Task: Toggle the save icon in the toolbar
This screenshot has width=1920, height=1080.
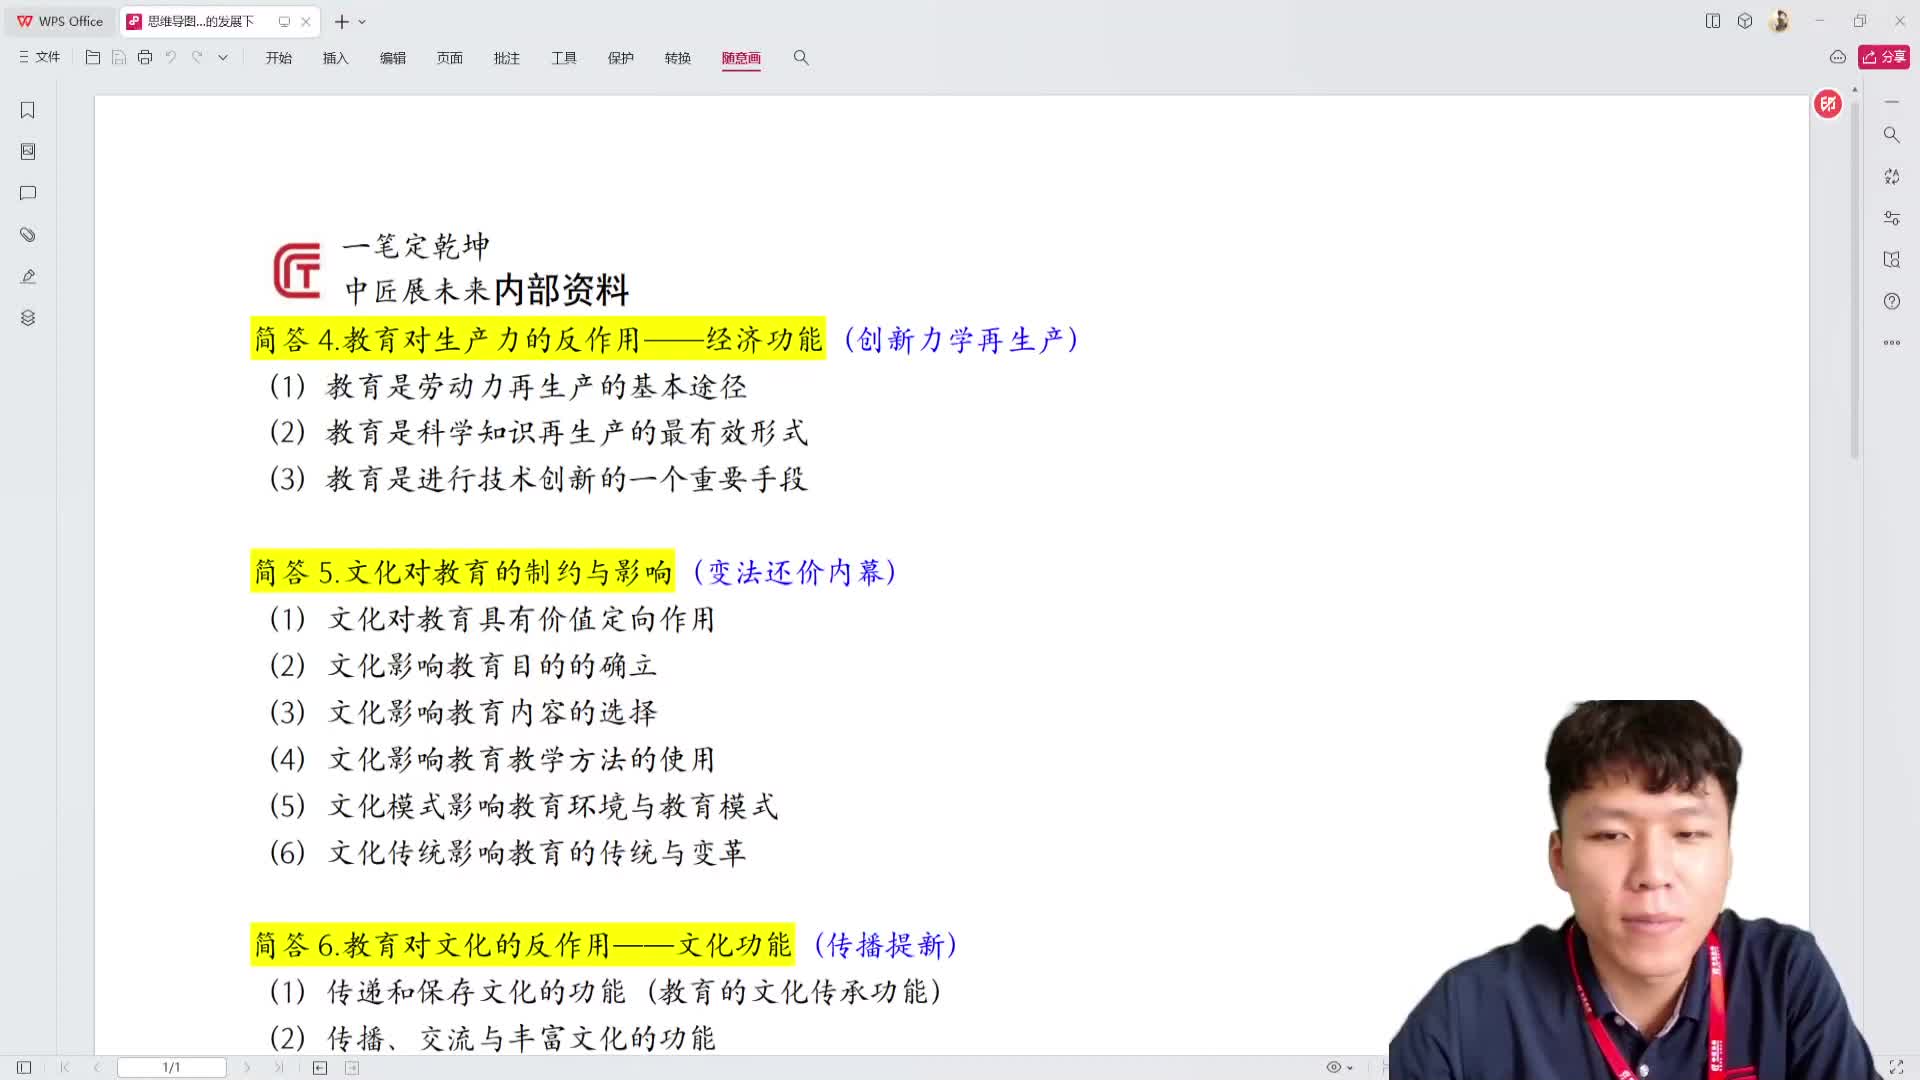Action: click(x=119, y=57)
